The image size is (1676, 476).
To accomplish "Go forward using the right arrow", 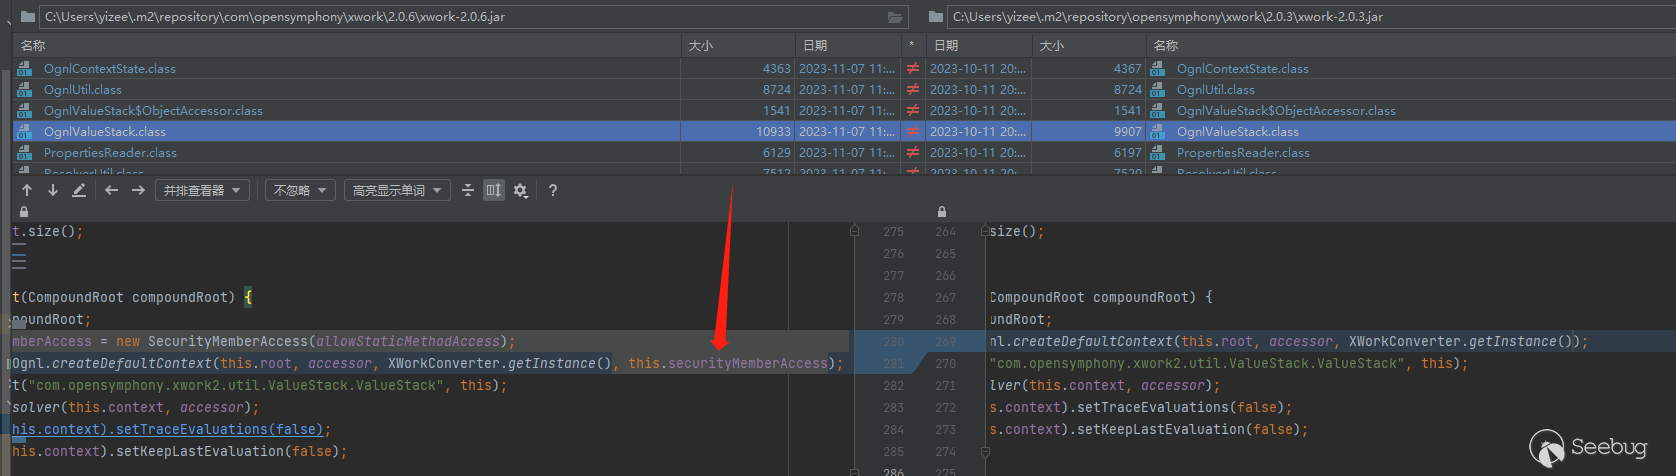I will 138,190.
